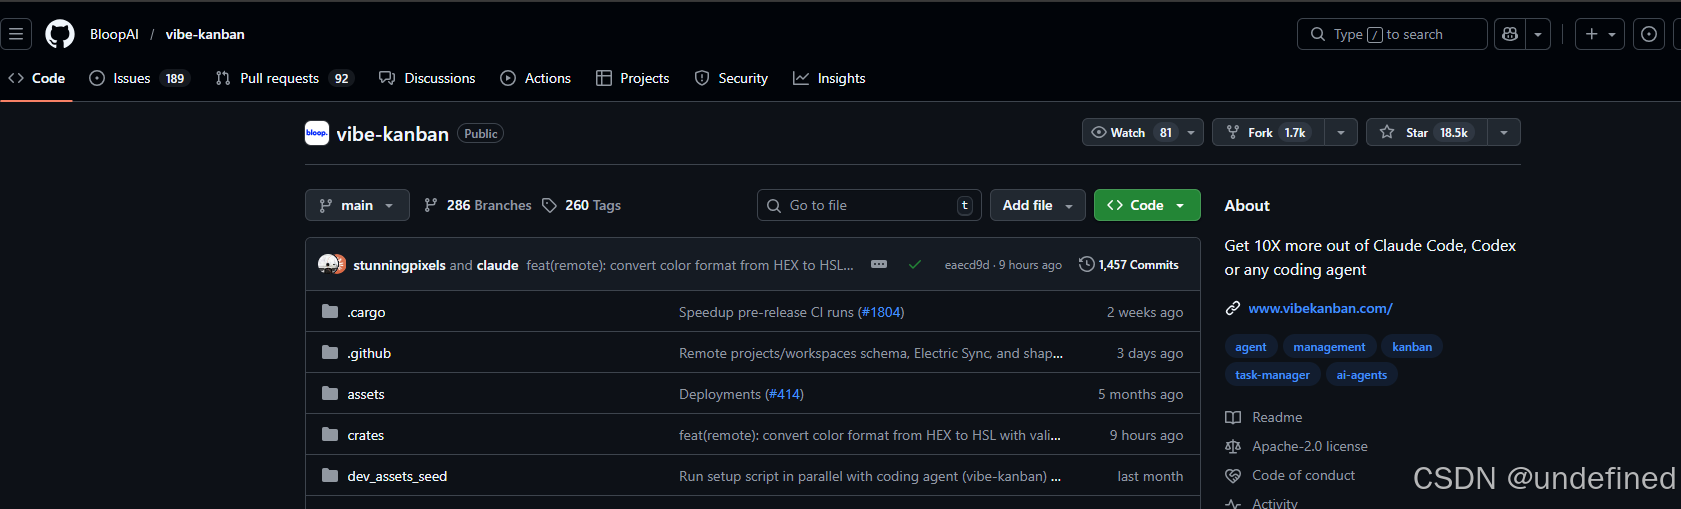Click the bloop repository avatar
Image resolution: width=1681 pixels, height=509 pixels.
pos(317,133)
